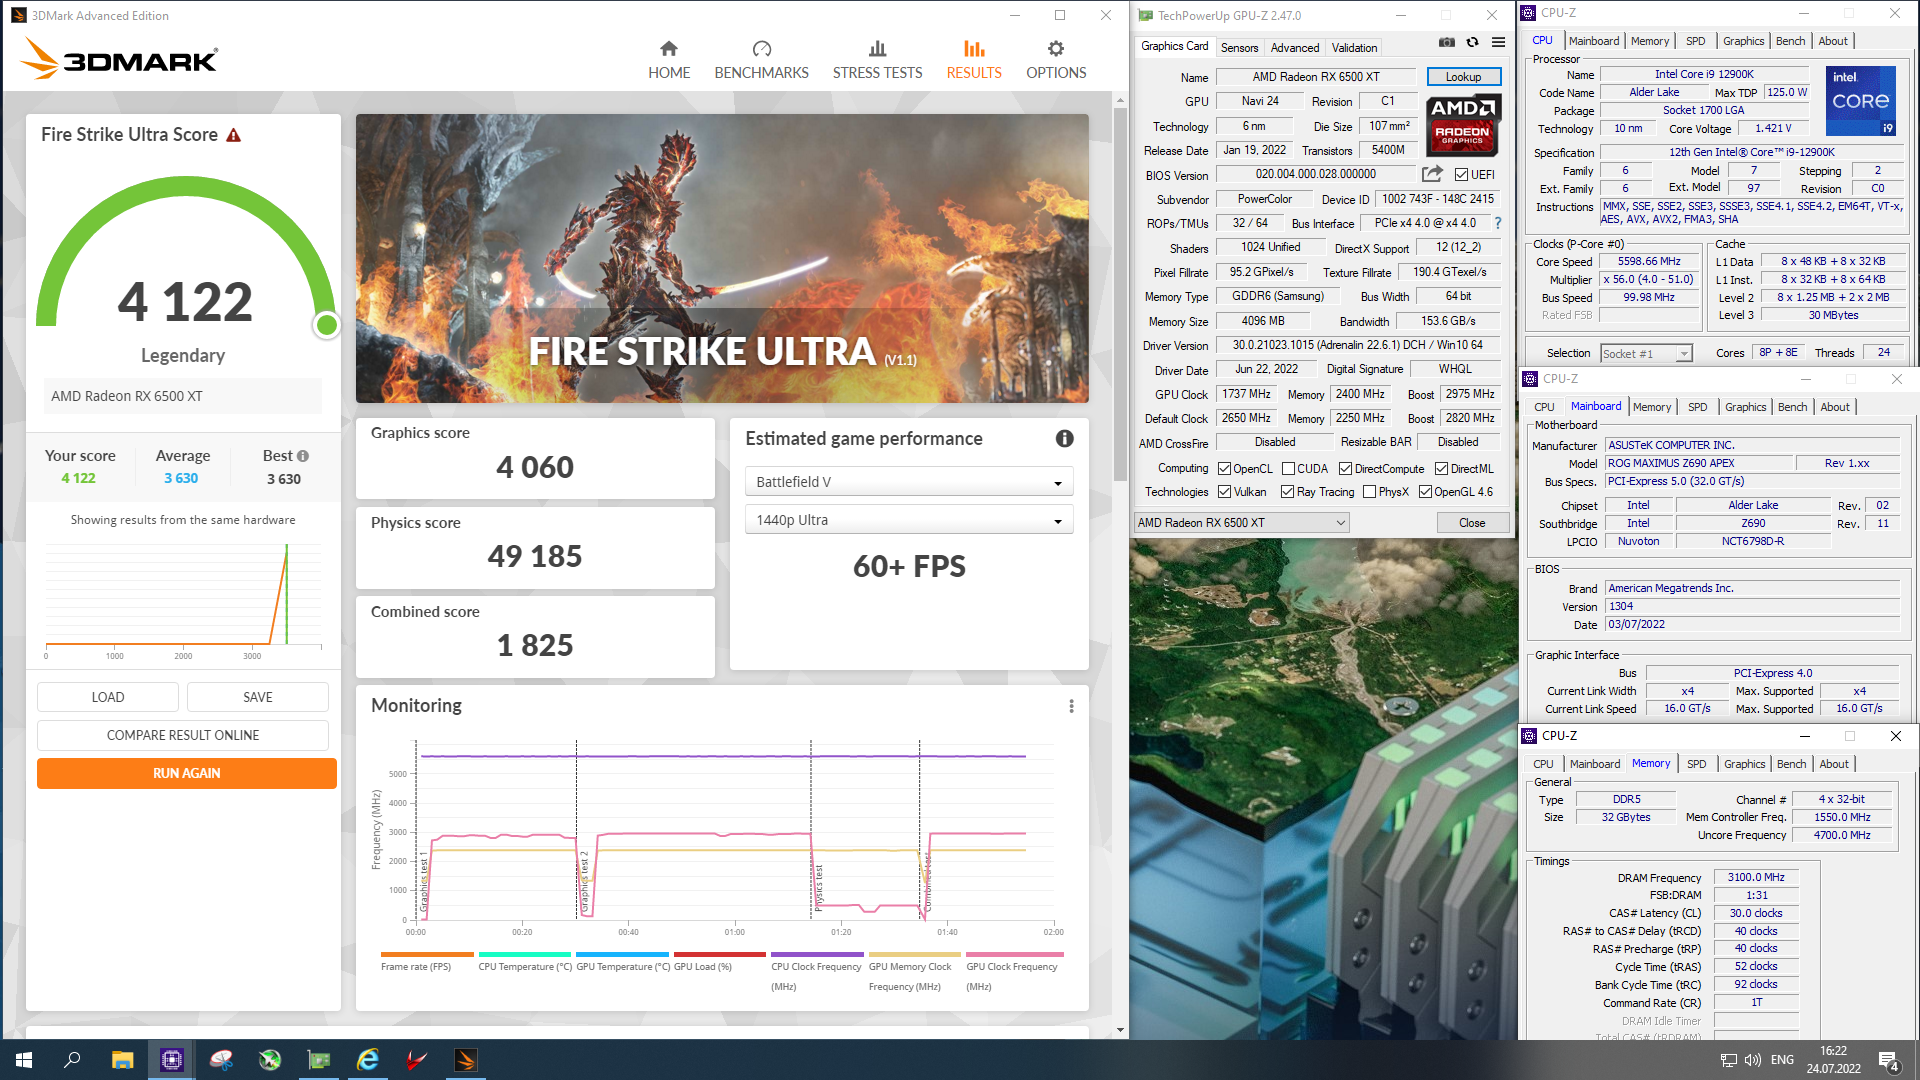Click the Lookup button in GPU-Z

(1463, 77)
